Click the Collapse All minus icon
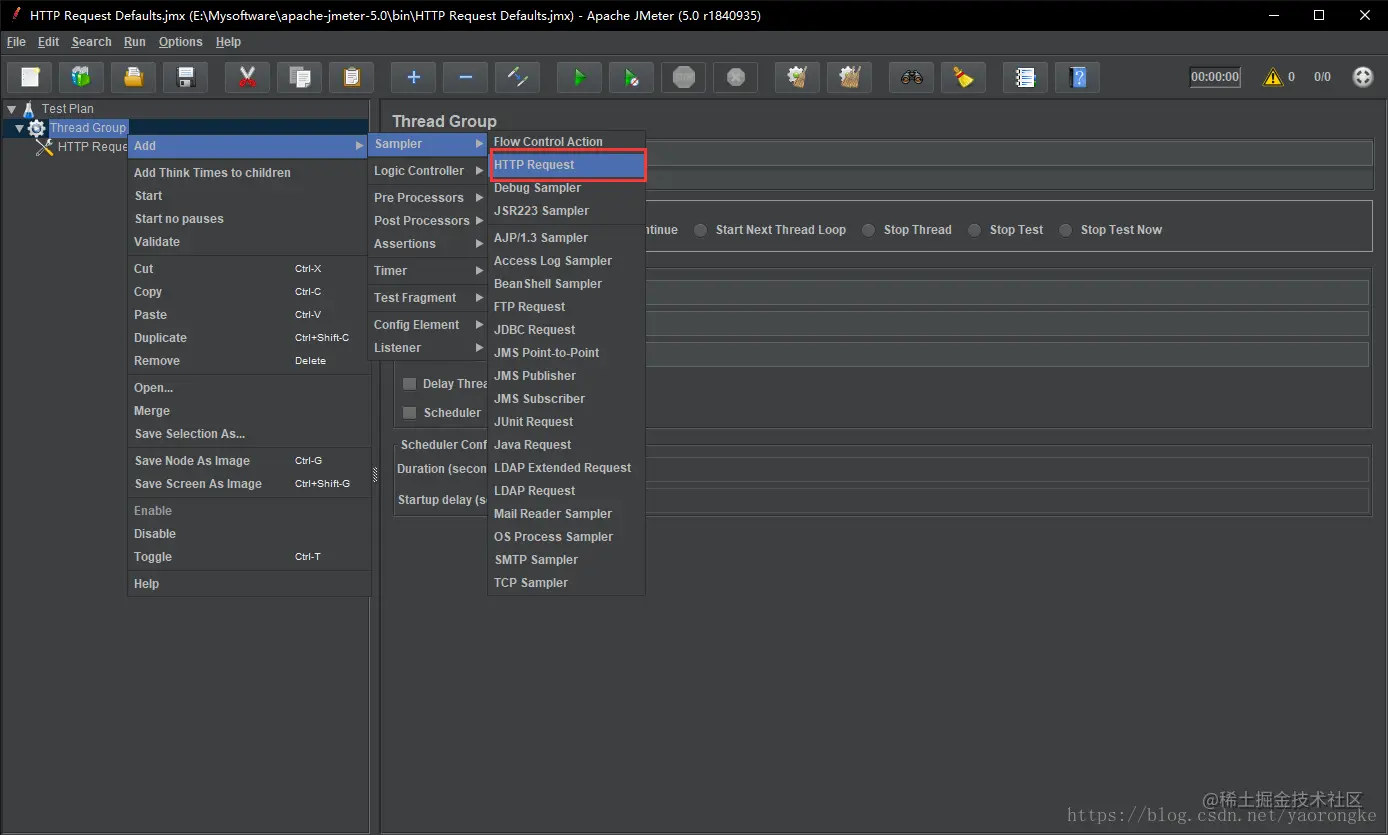 click(x=465, y=77)
